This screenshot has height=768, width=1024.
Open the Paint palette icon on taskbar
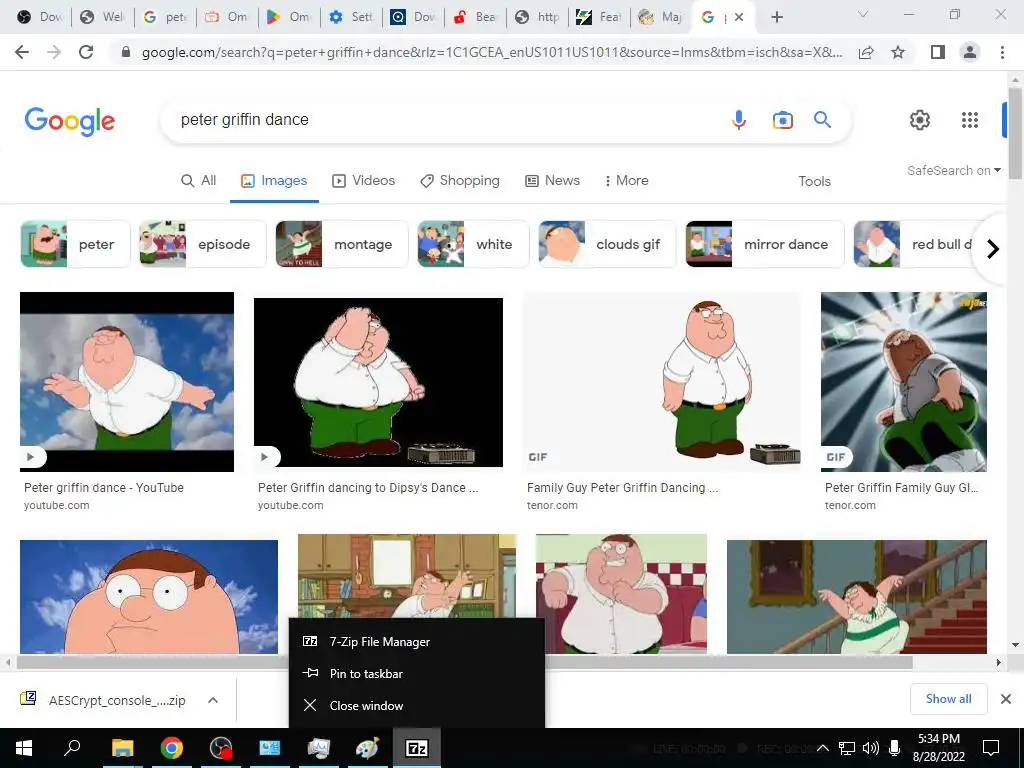click(x=367, y=748)
